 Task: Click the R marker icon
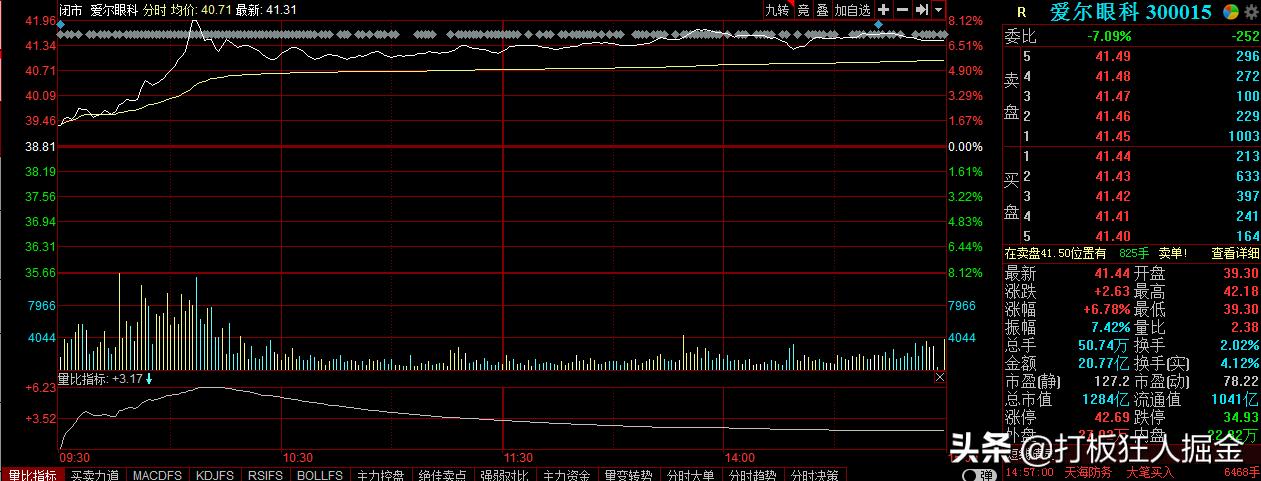1021,13
